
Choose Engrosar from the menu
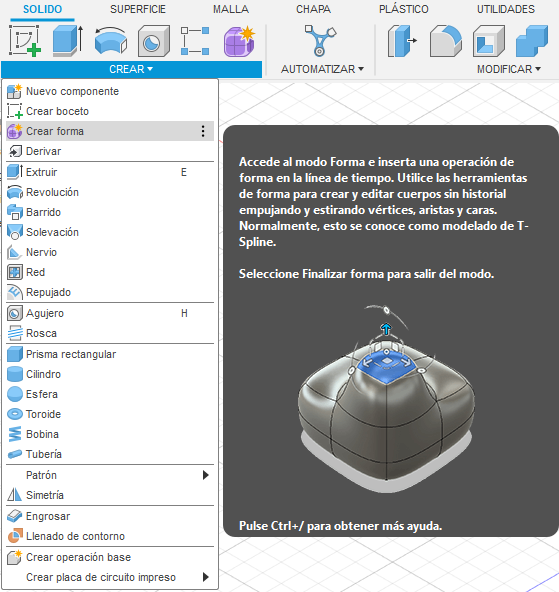click(110, 516)
